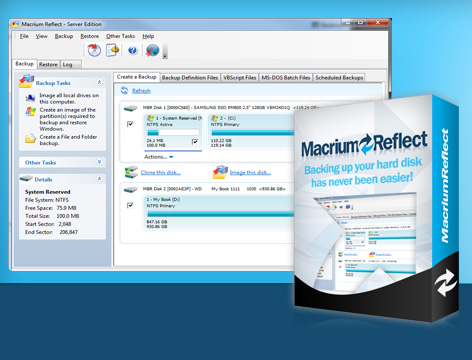The width and height of the screenshot is (472, 360).
Task: Click the Free Space 75.9 MB value
Action: pos(66,208)
